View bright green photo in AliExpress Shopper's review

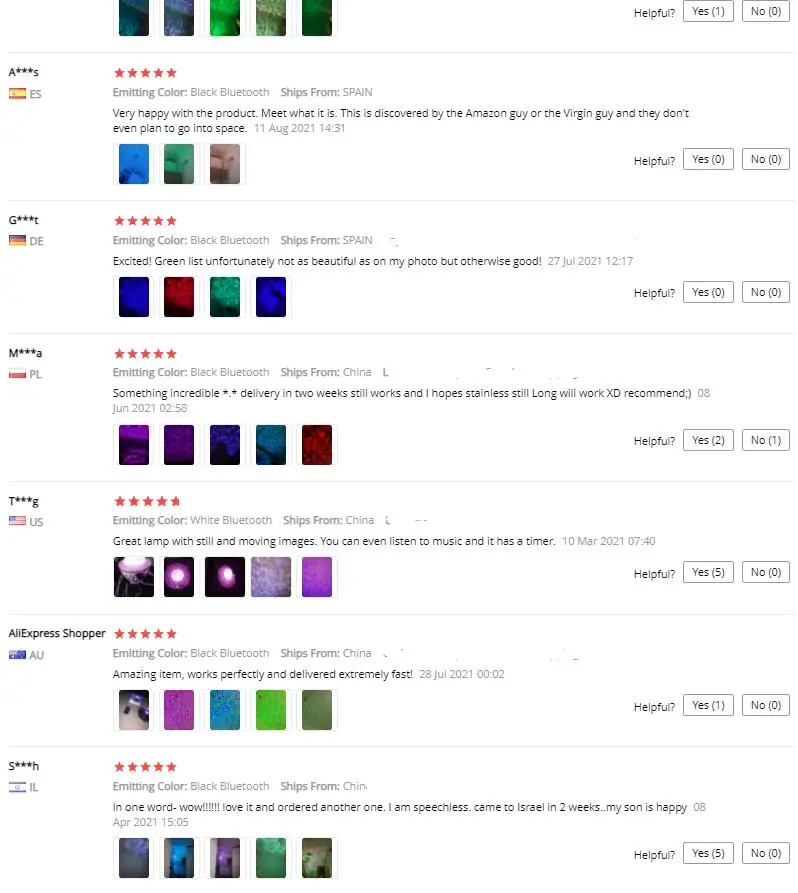point(271,710)
